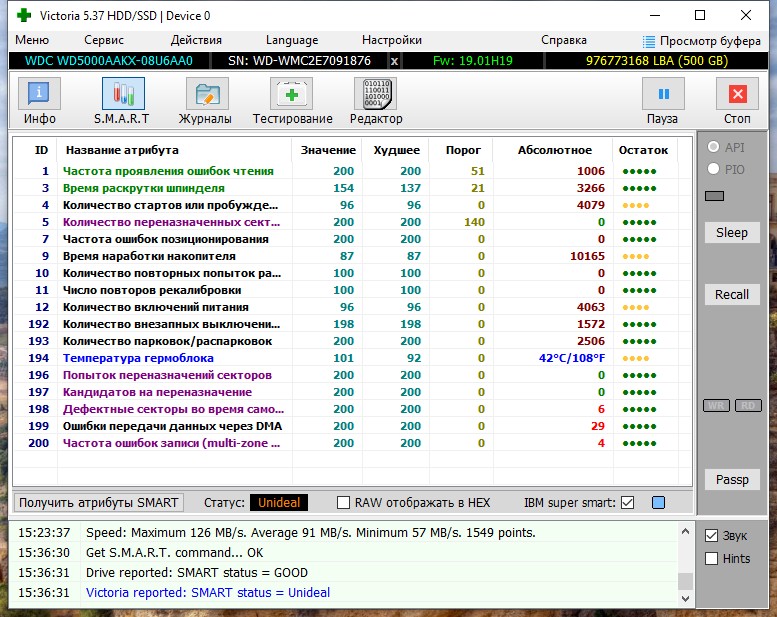Viewport: 777px width, 617px height.
Task: Click absolute value 42°C/108°F
Action: tap(572, 358)
